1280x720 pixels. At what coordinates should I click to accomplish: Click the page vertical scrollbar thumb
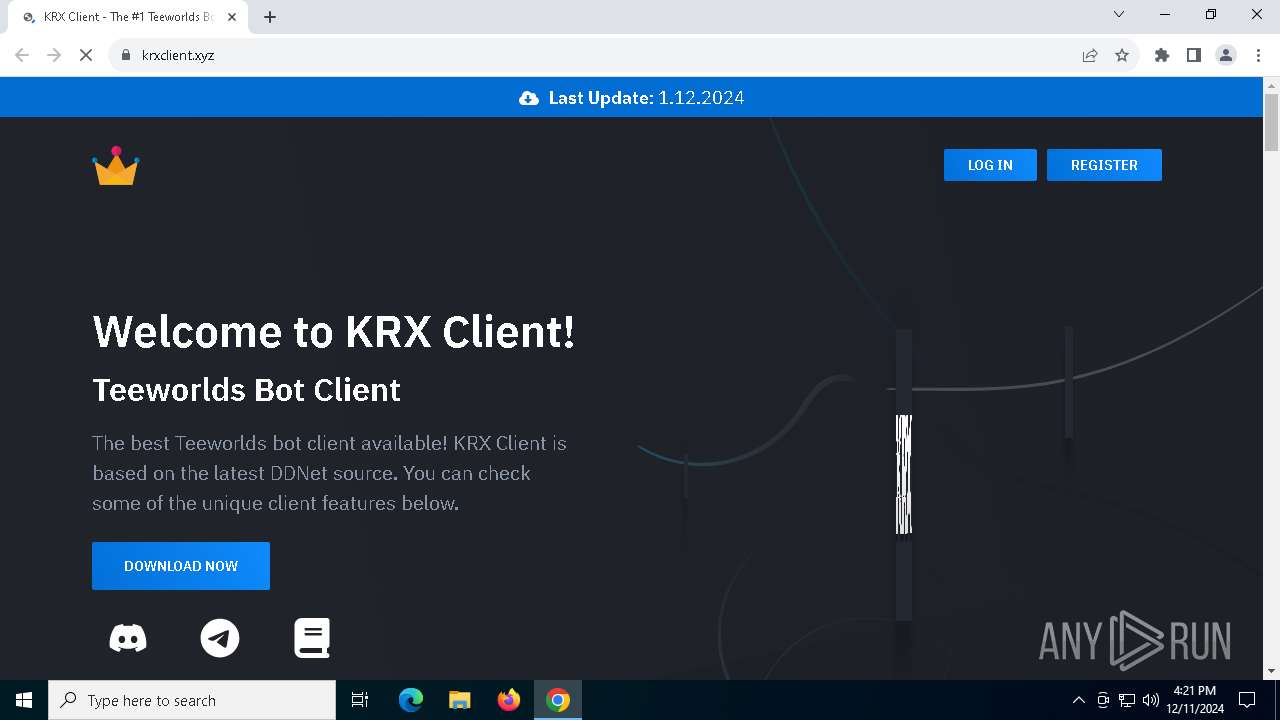click(1272, 122)
